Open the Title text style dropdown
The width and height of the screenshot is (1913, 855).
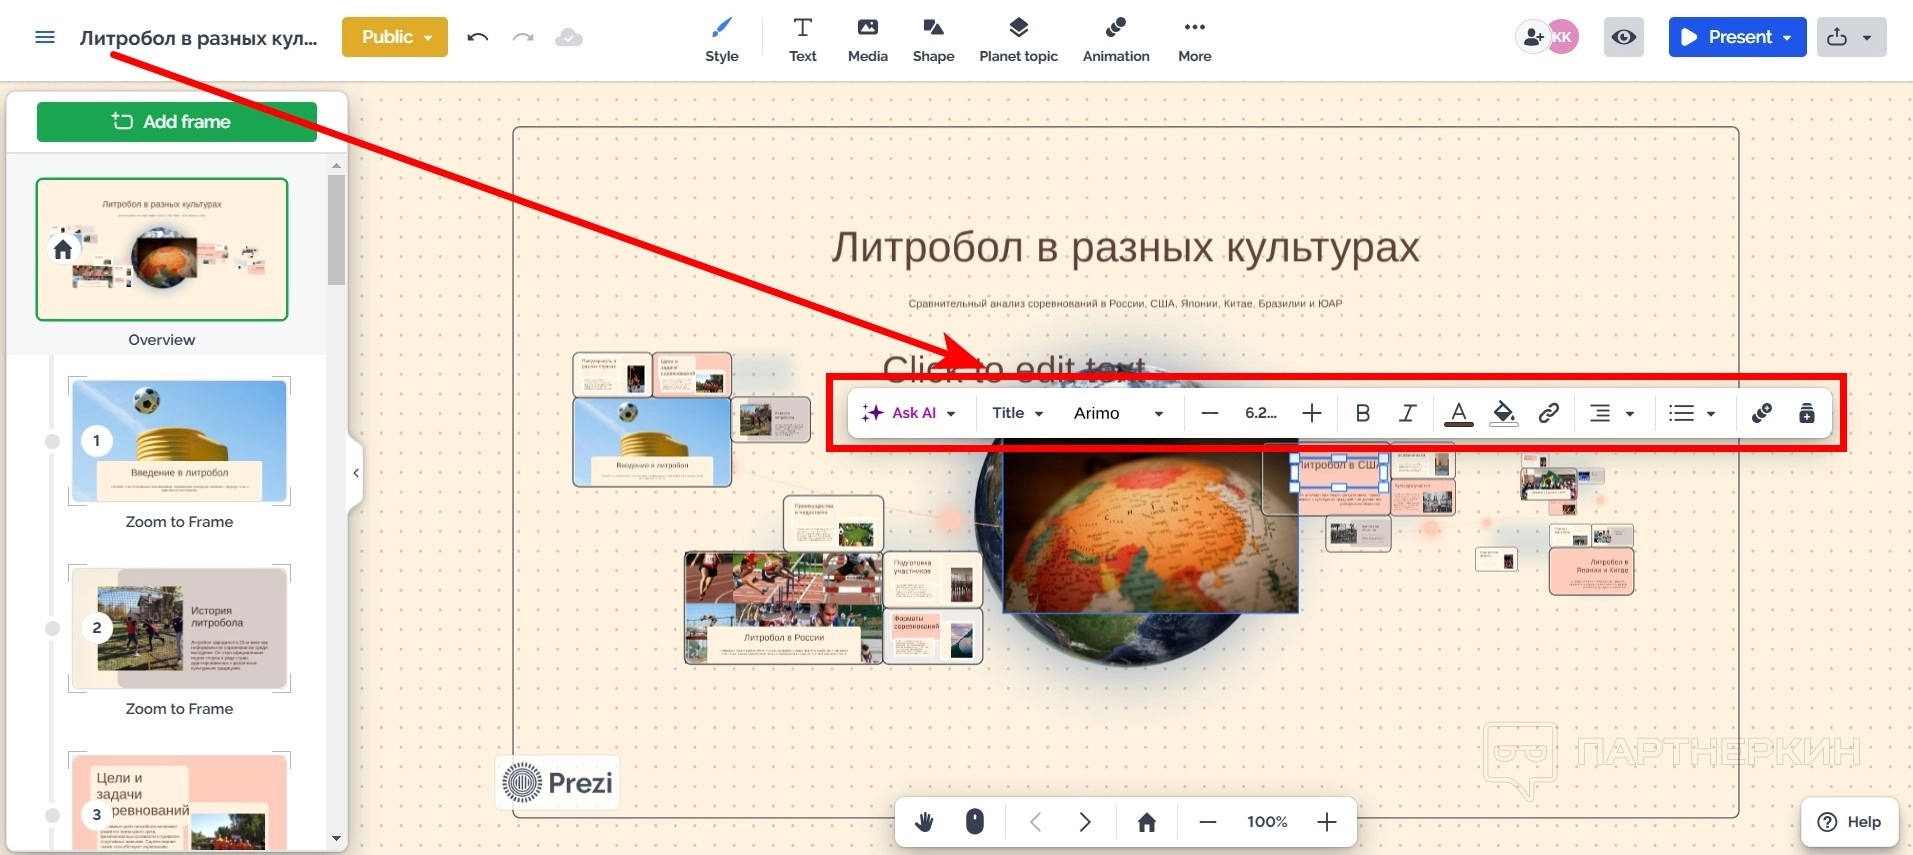[1017, 413]
